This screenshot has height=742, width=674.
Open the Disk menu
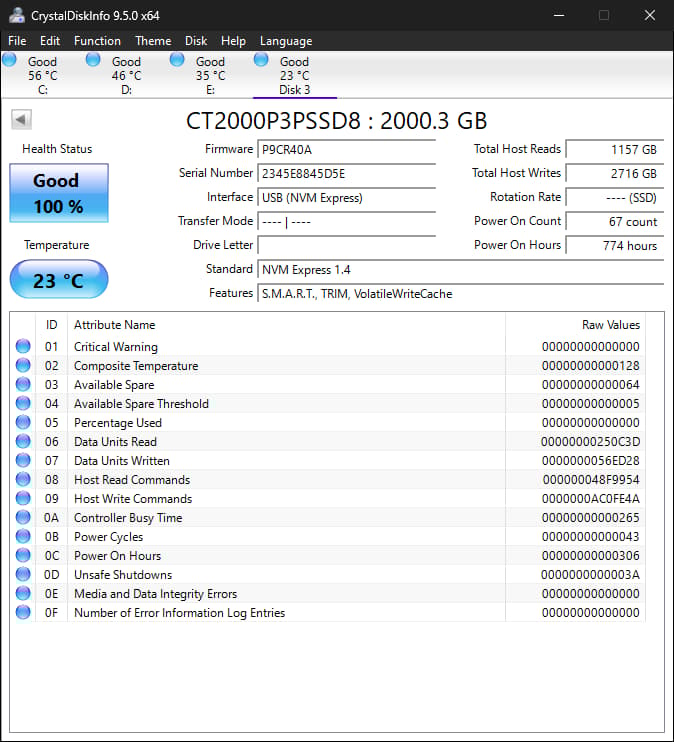196,41
